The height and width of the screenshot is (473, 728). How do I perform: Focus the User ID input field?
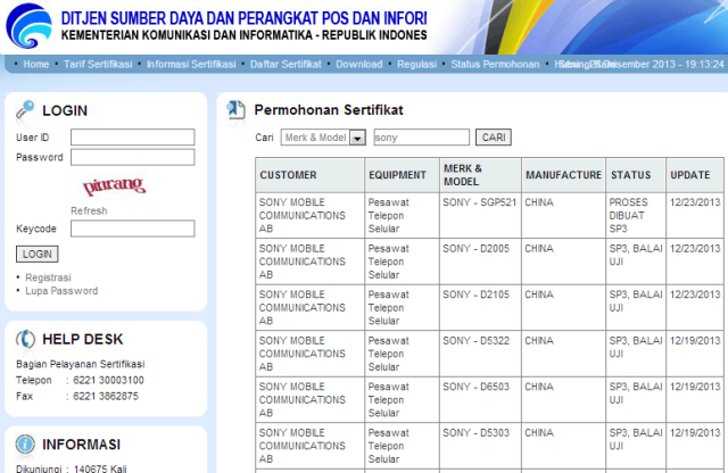point(132,137)
